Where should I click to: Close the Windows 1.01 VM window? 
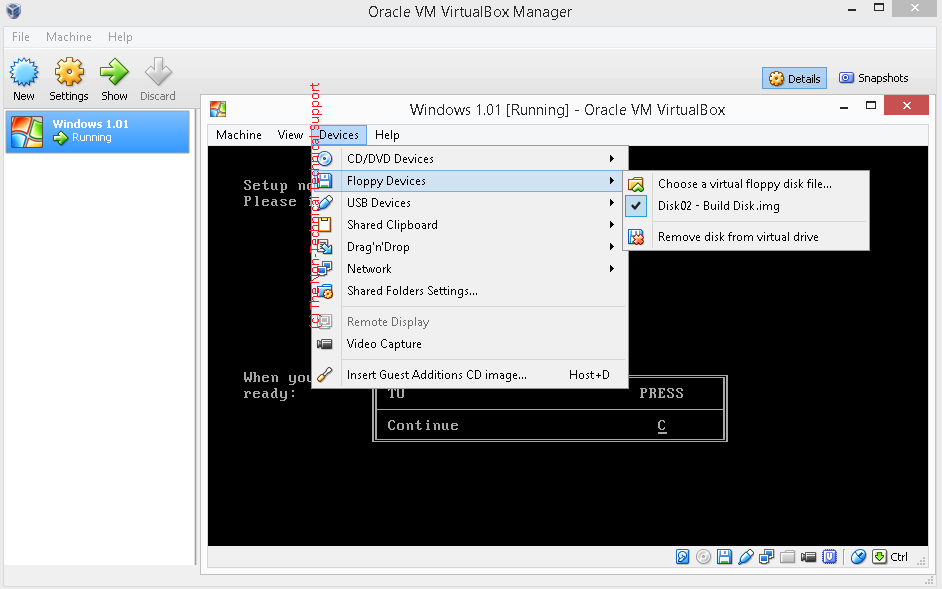pyautogui.click(x=907, y=106)
